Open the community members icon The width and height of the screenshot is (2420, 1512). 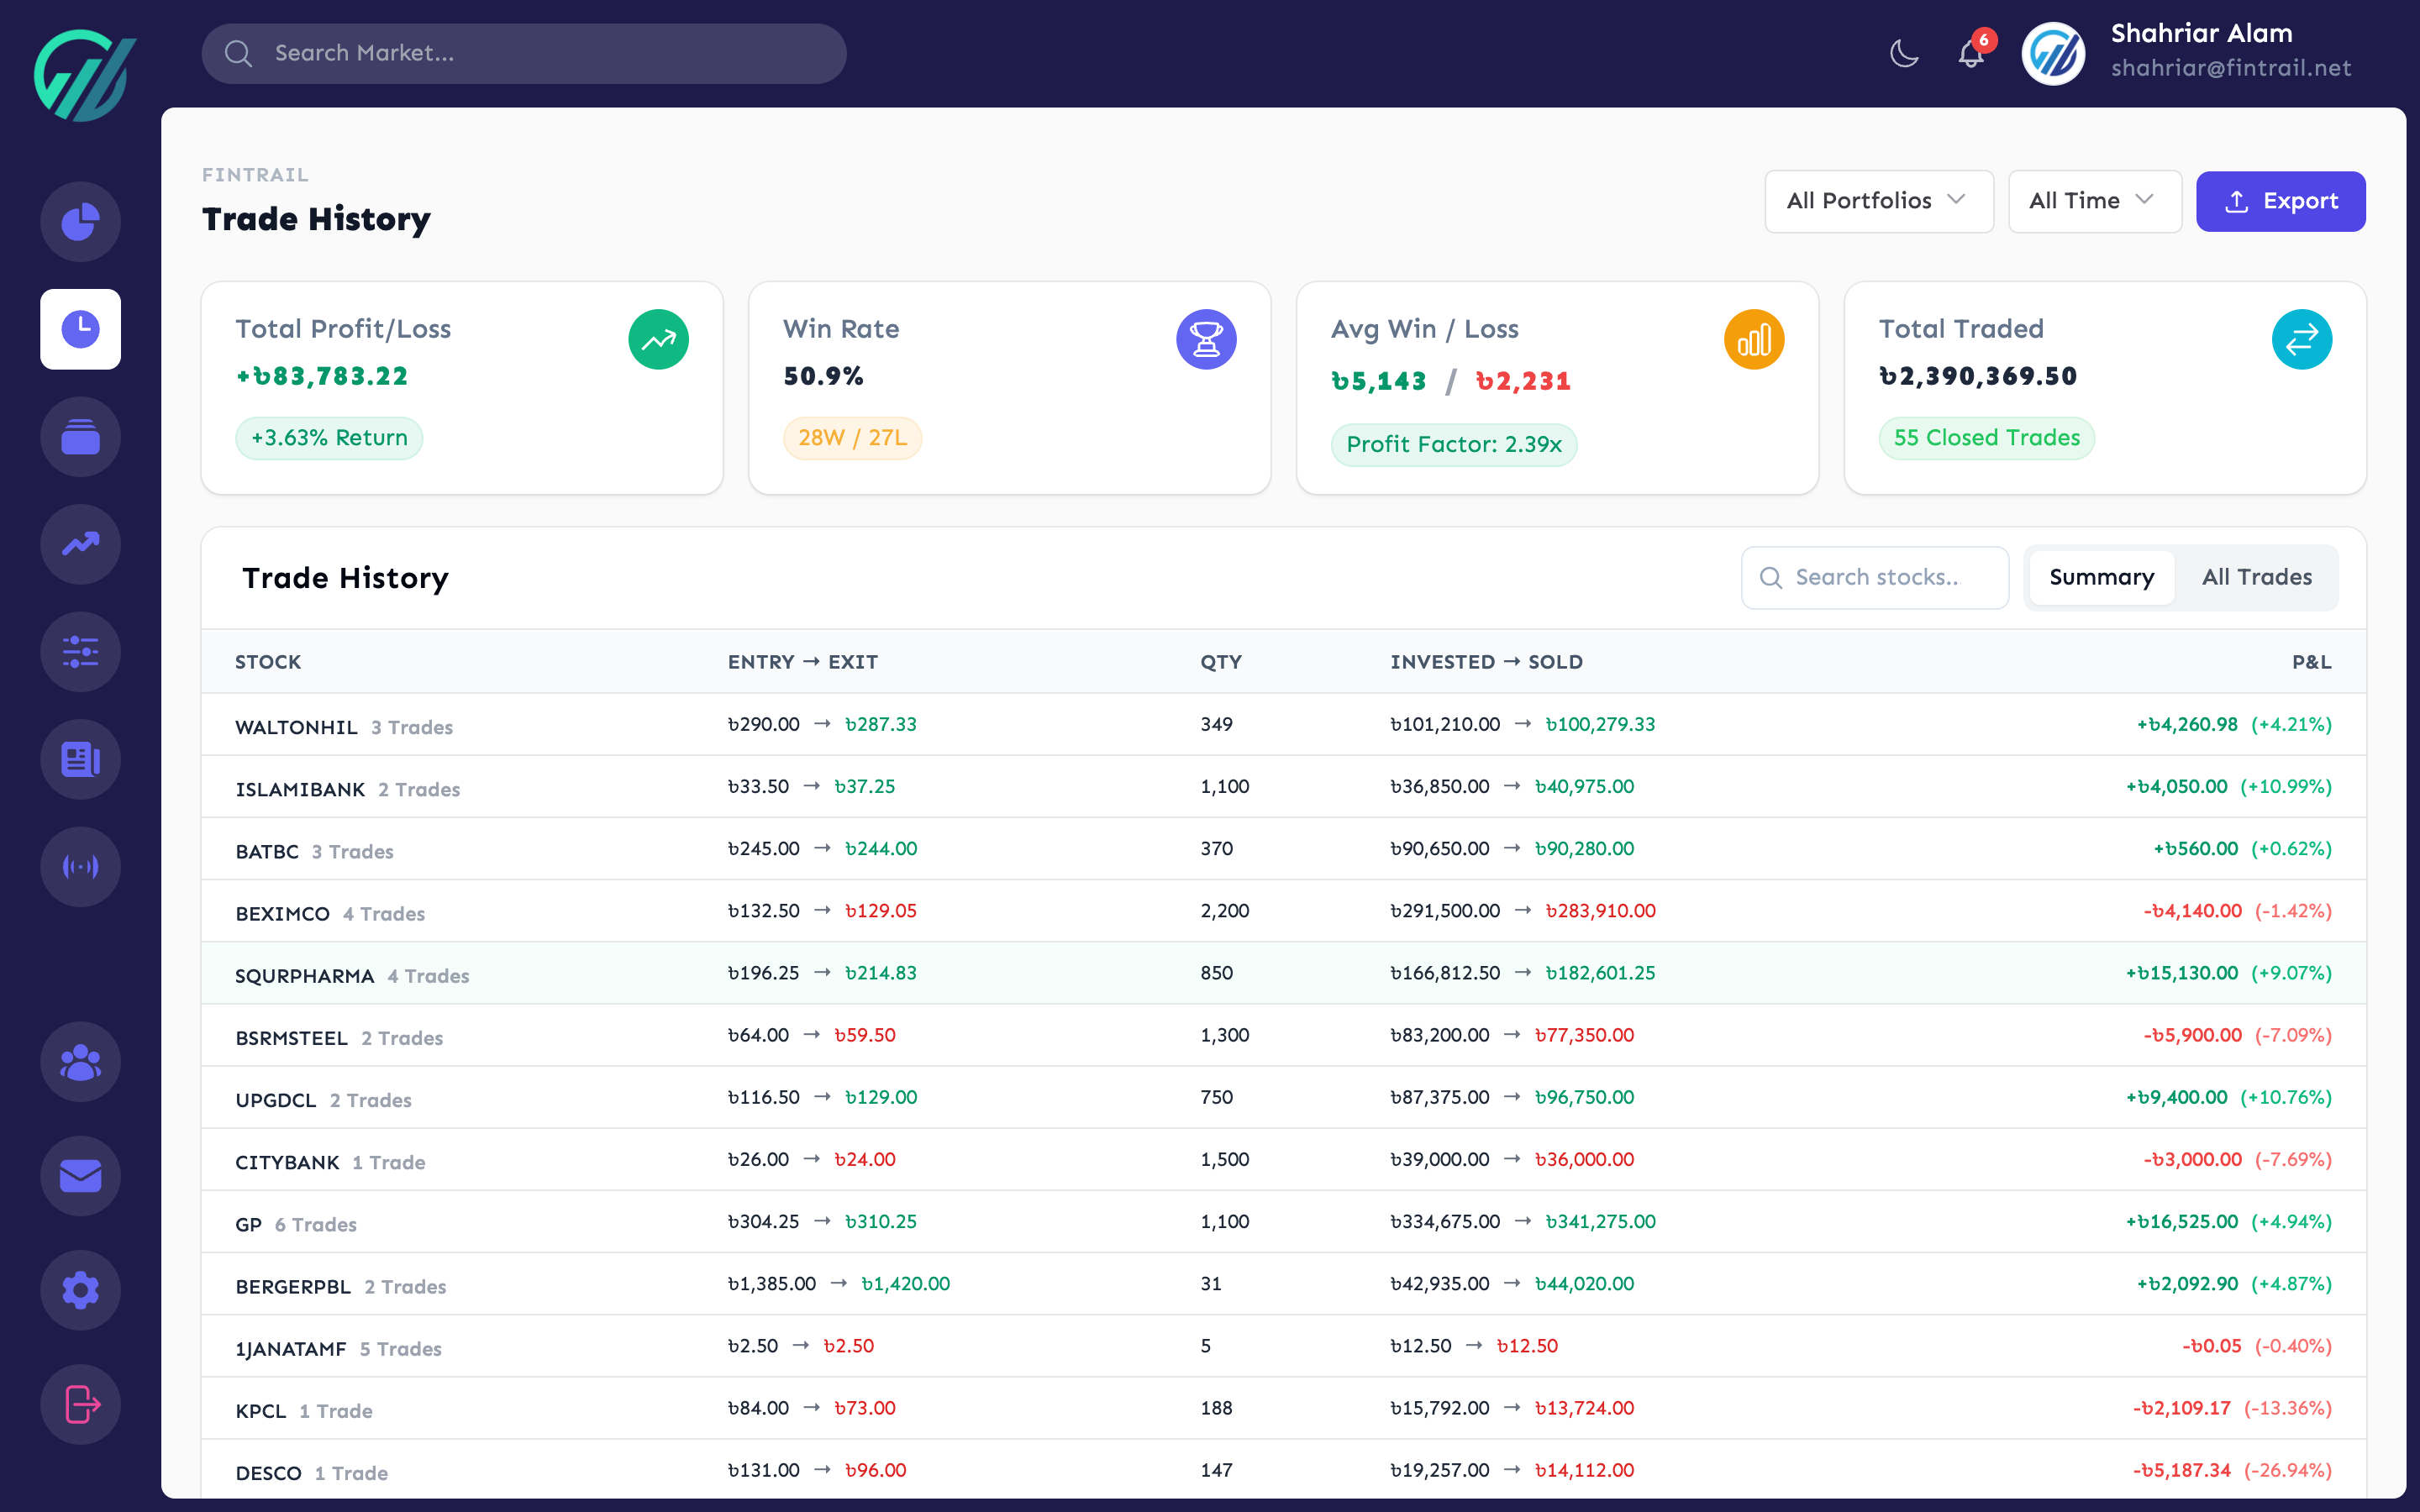80,1061
